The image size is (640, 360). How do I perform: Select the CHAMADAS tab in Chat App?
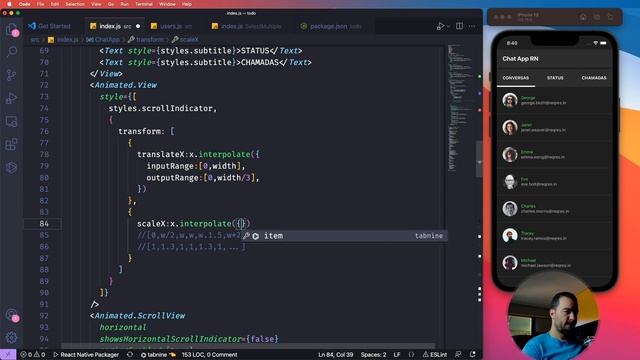pos(594,78)
